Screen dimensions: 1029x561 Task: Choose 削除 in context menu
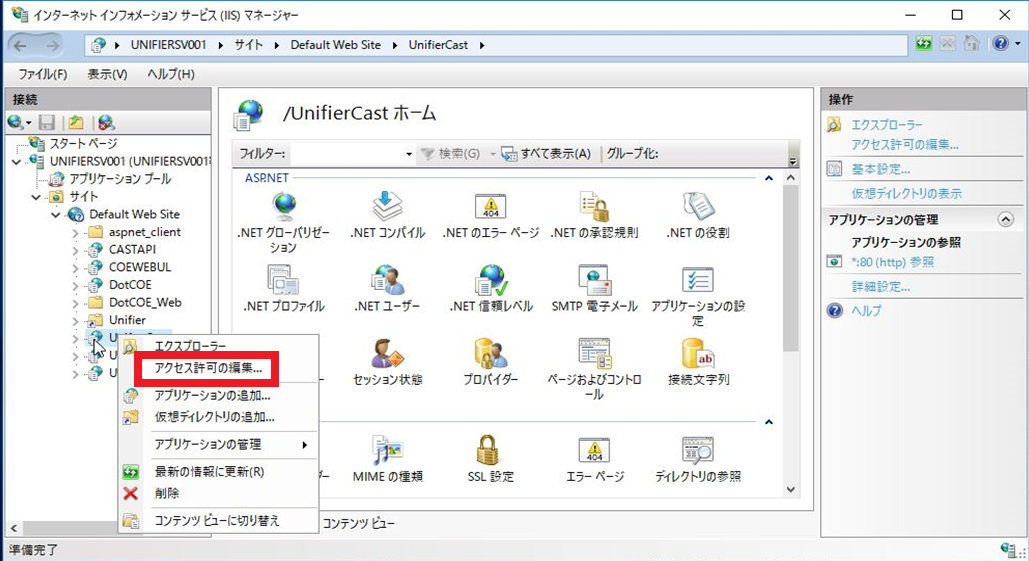(167, 493)
